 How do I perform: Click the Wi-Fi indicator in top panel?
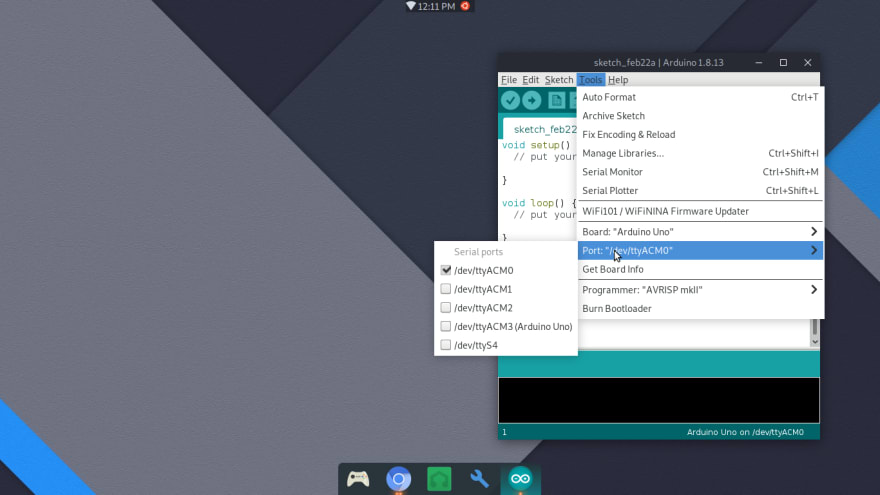tap(411, 6)
